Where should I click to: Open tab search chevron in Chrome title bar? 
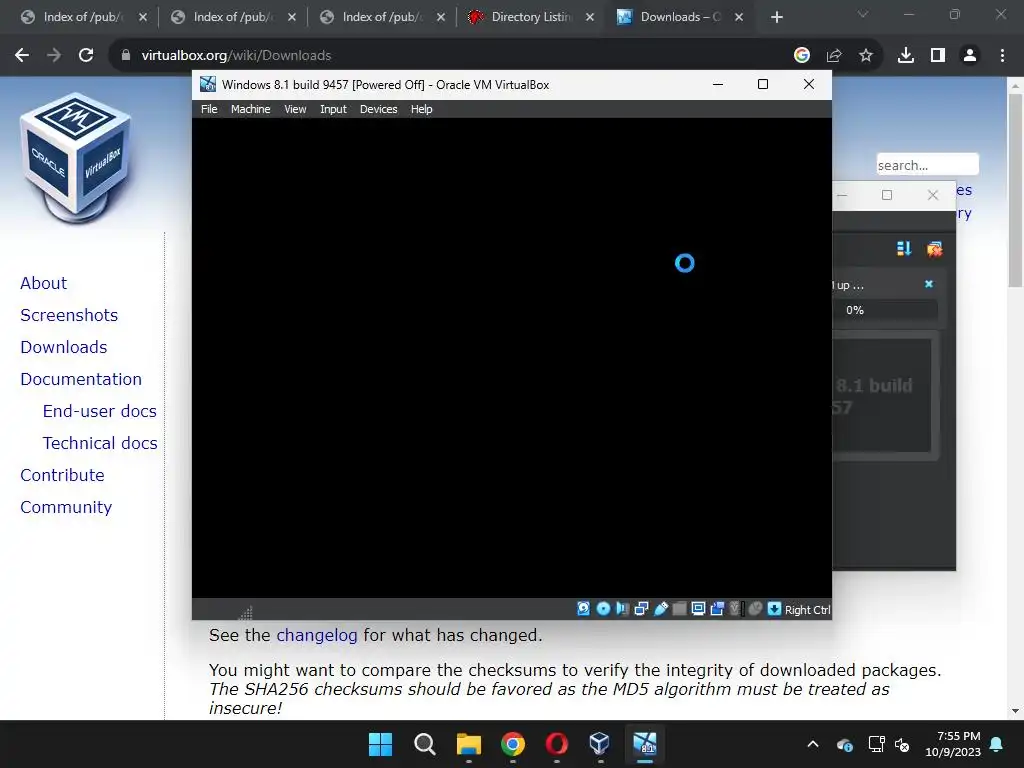pyautogui.click(x=863, y=14)
